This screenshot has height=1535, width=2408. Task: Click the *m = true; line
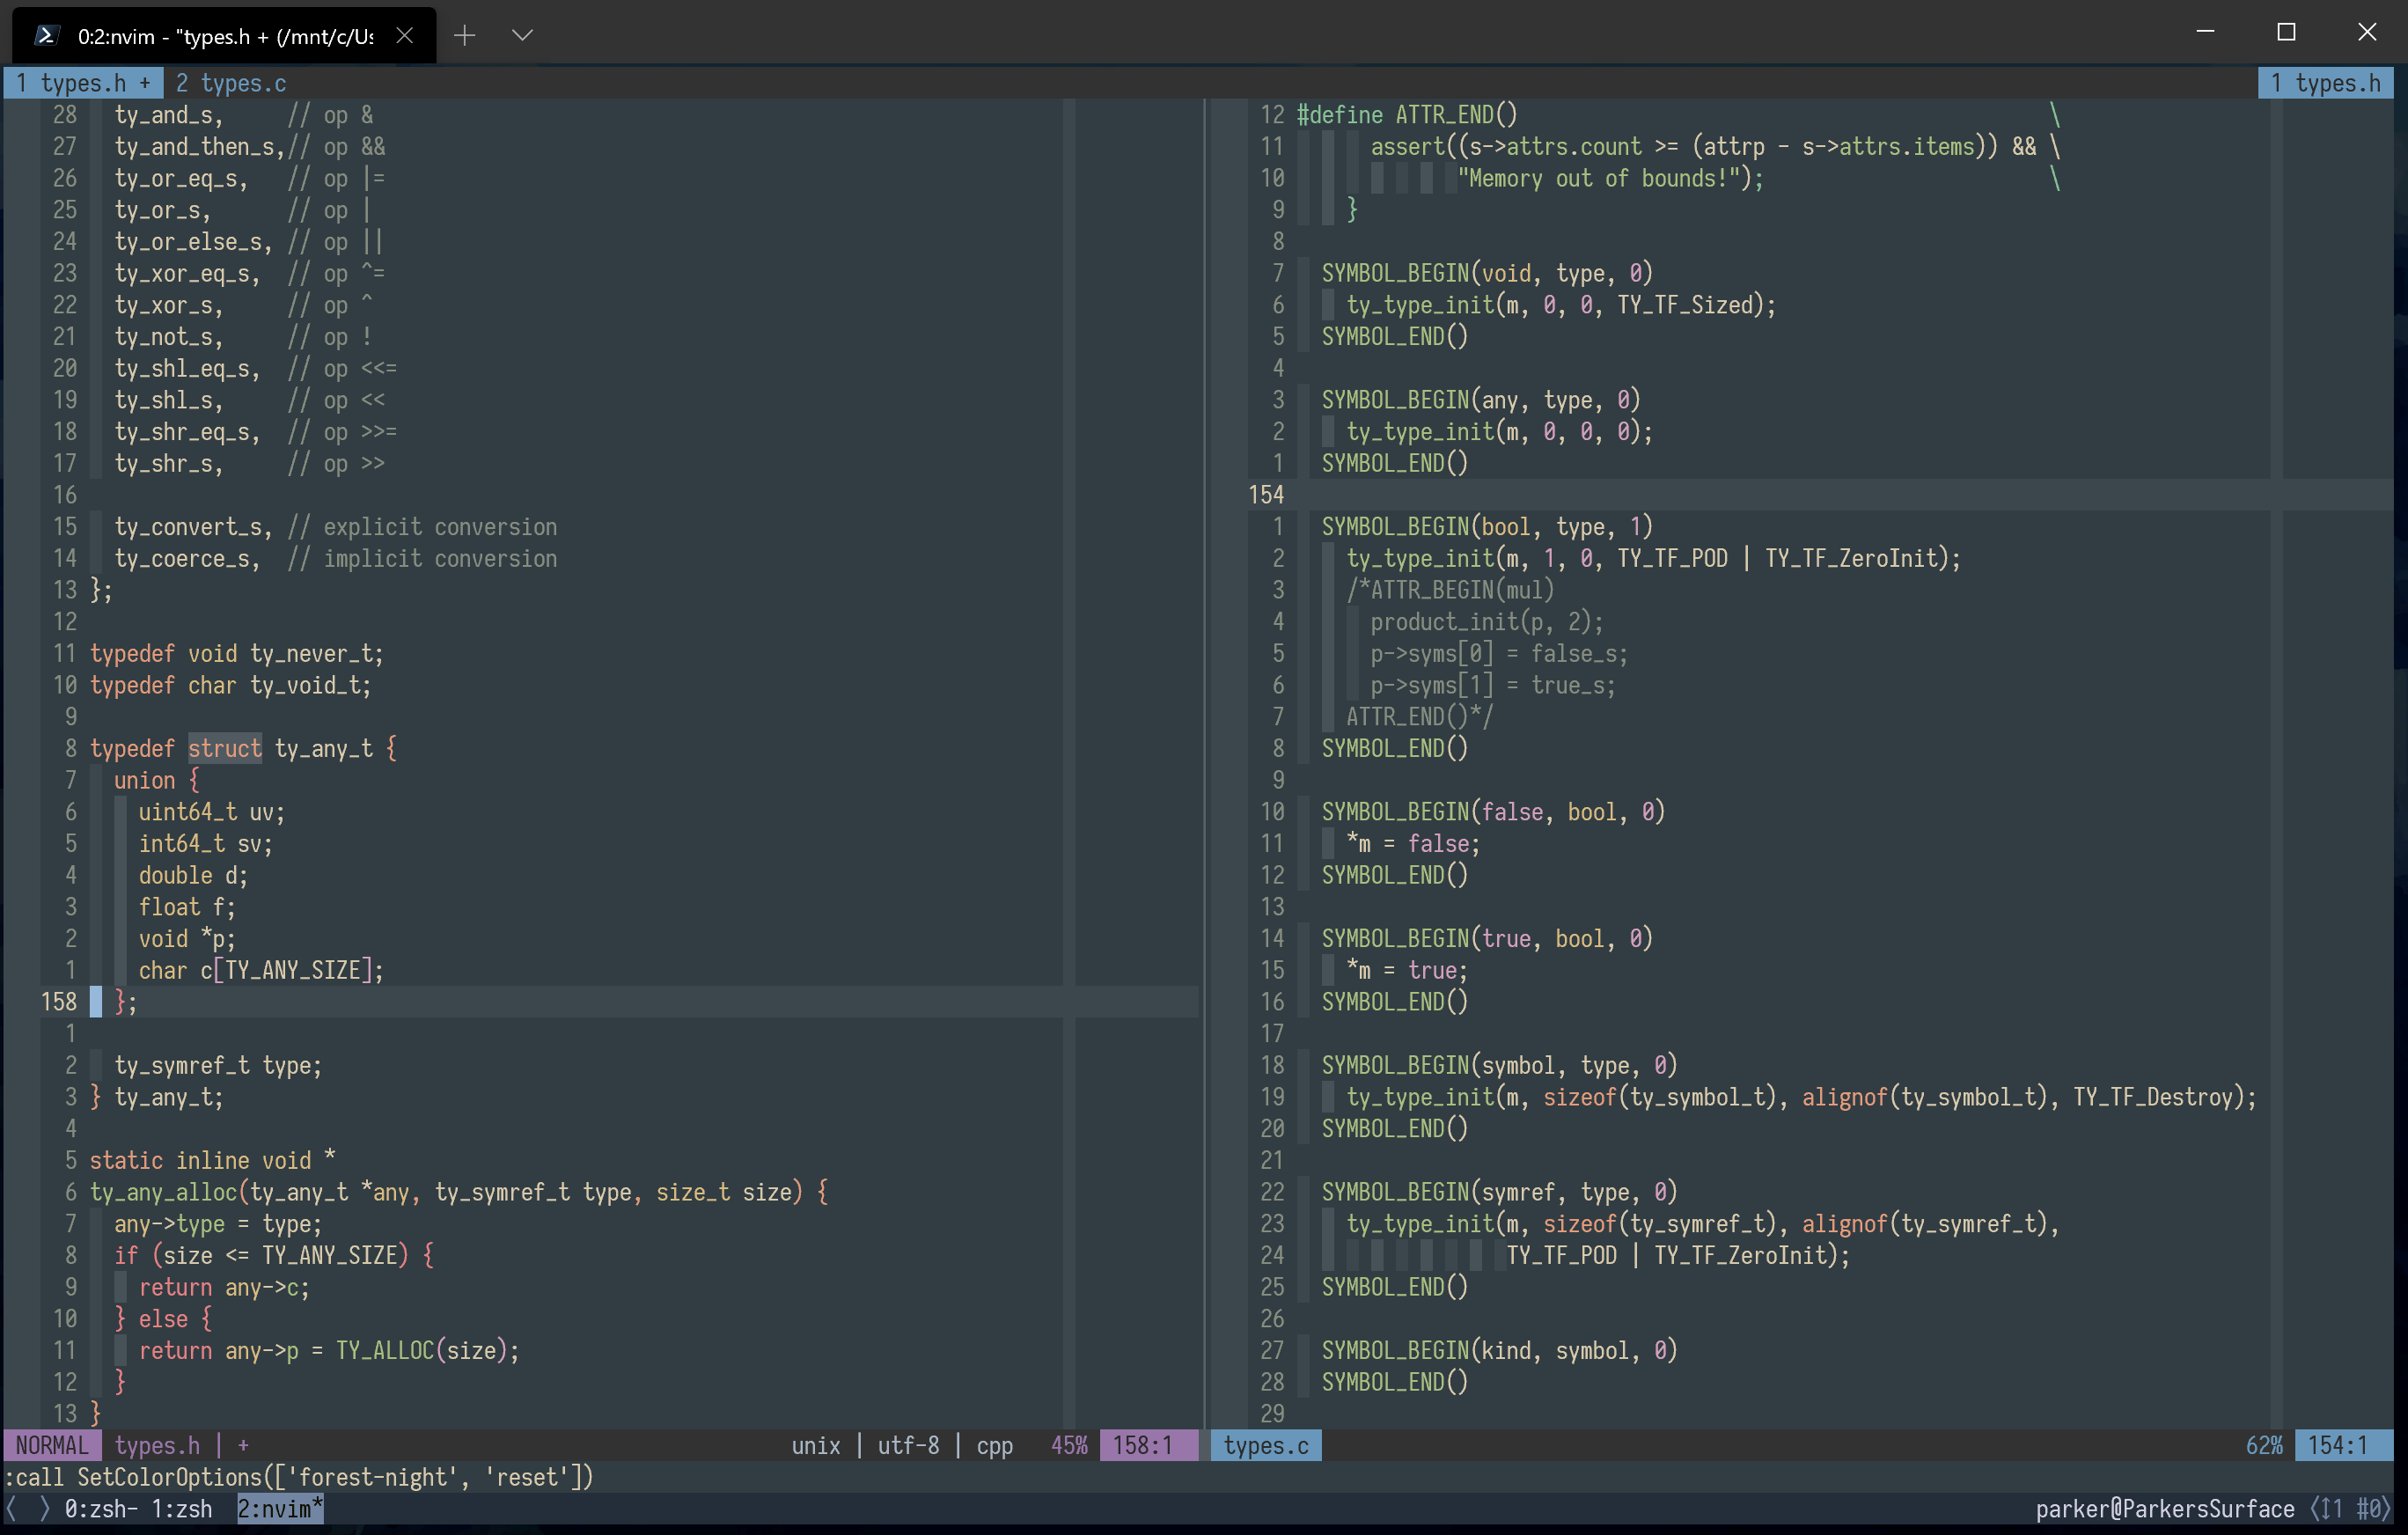click(x=1406, y=970)
